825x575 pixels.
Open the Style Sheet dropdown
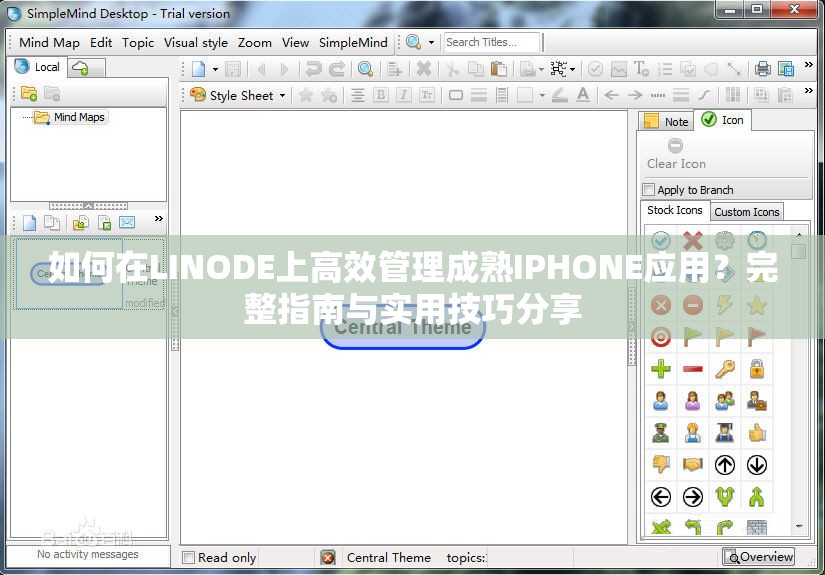[x=239, y=95]
